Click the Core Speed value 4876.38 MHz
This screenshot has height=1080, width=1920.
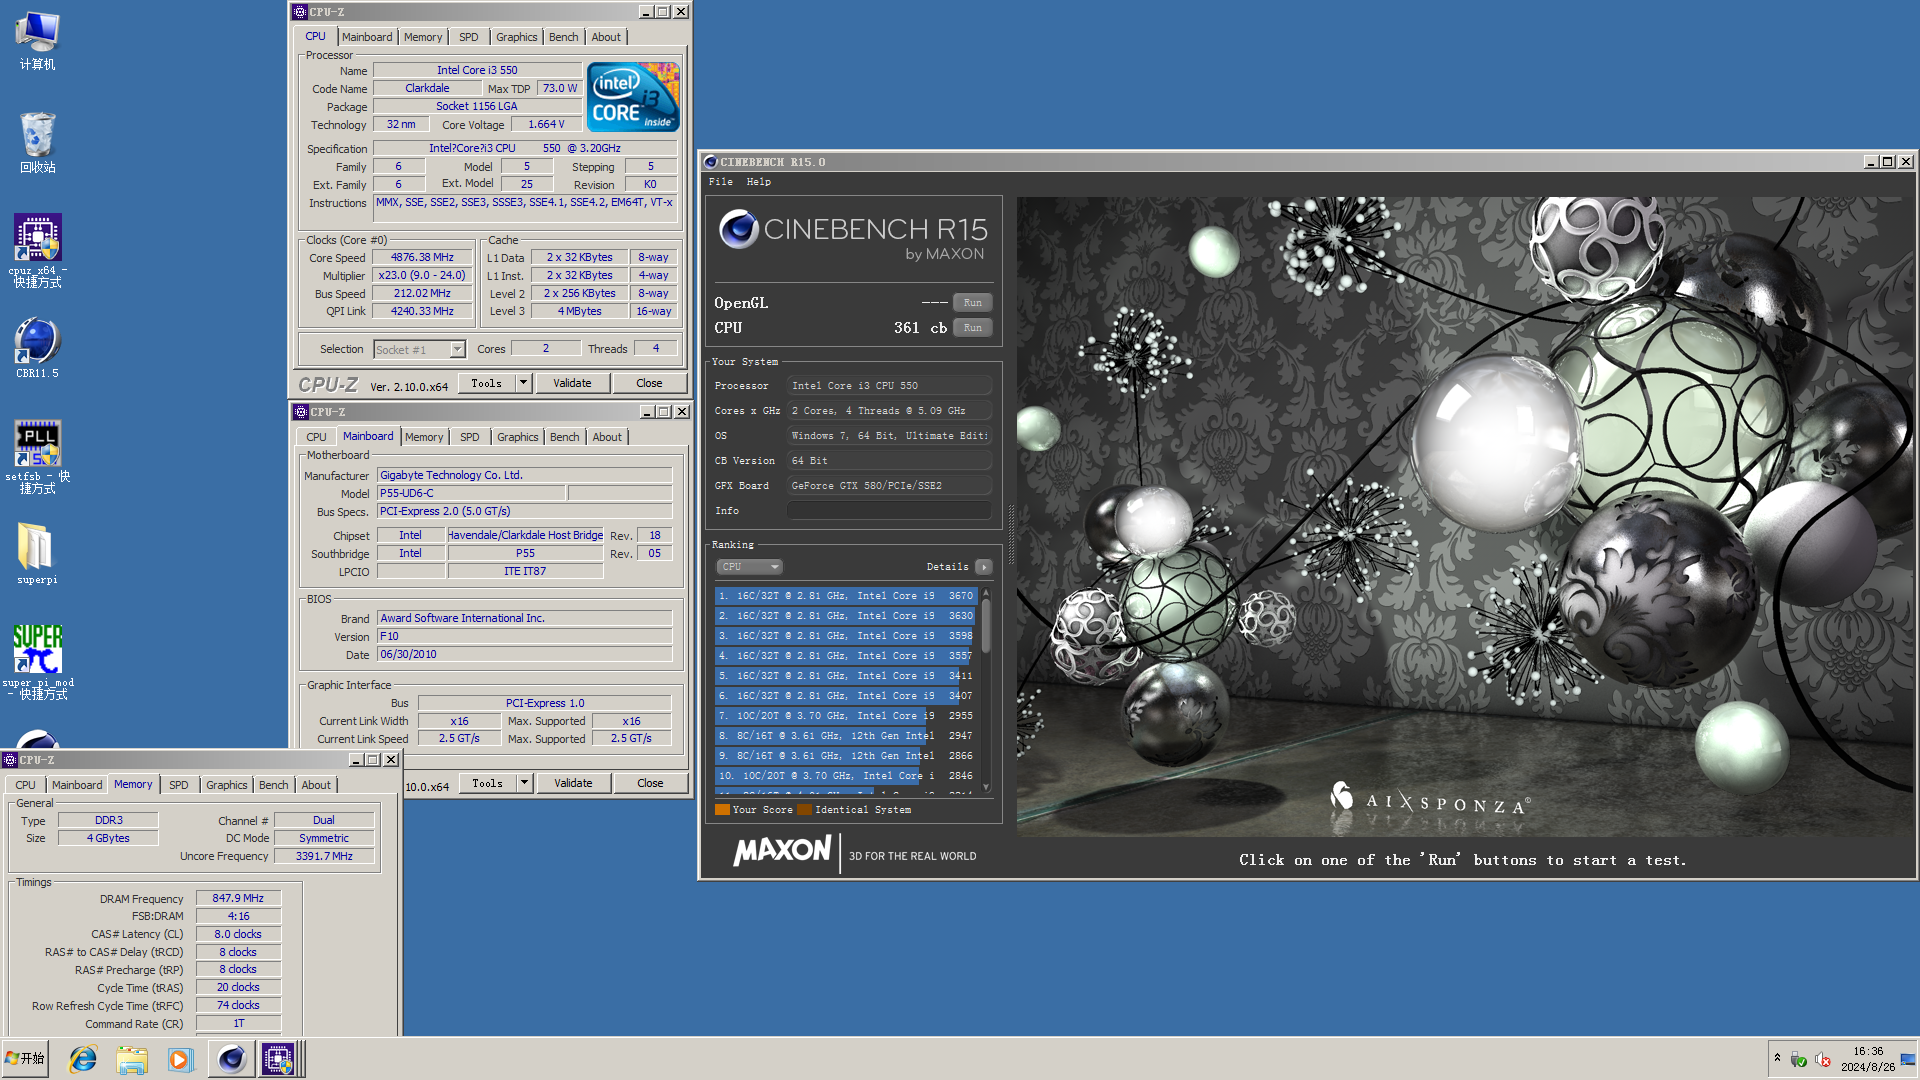tap(422, 258)
